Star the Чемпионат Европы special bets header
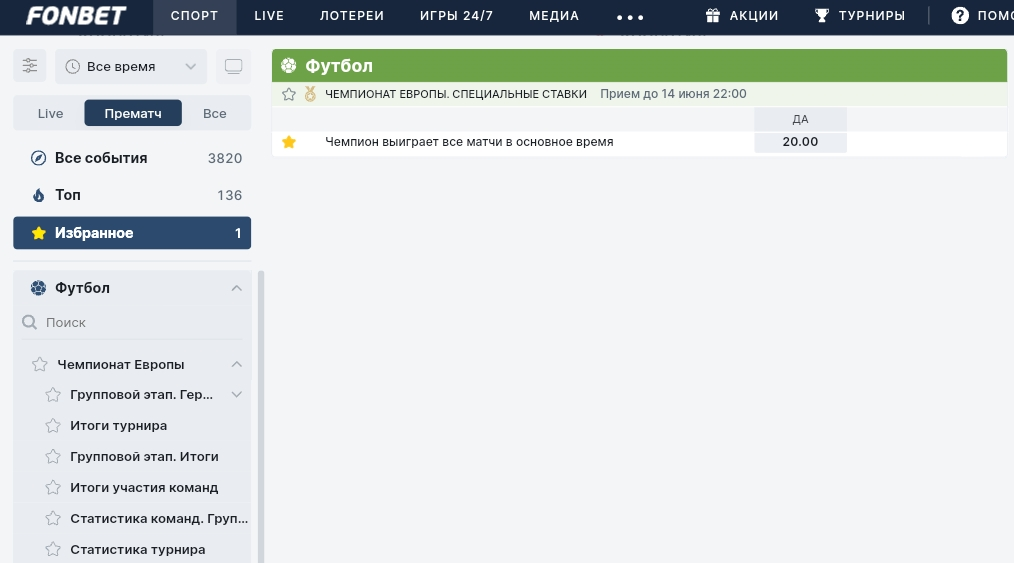The height and width of the screenshot is (563, 1014). tap(289, 94)
